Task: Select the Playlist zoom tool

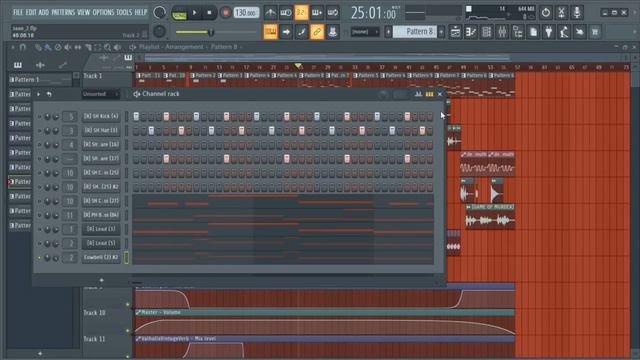Action: [x=107, y=47]
